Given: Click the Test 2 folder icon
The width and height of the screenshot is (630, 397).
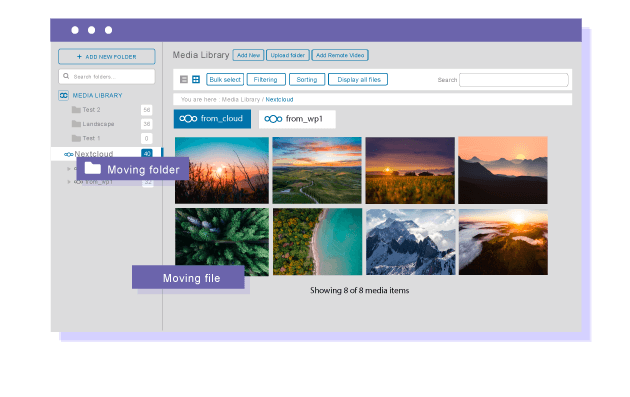Looking at the screenshot, I should [76, 110].
